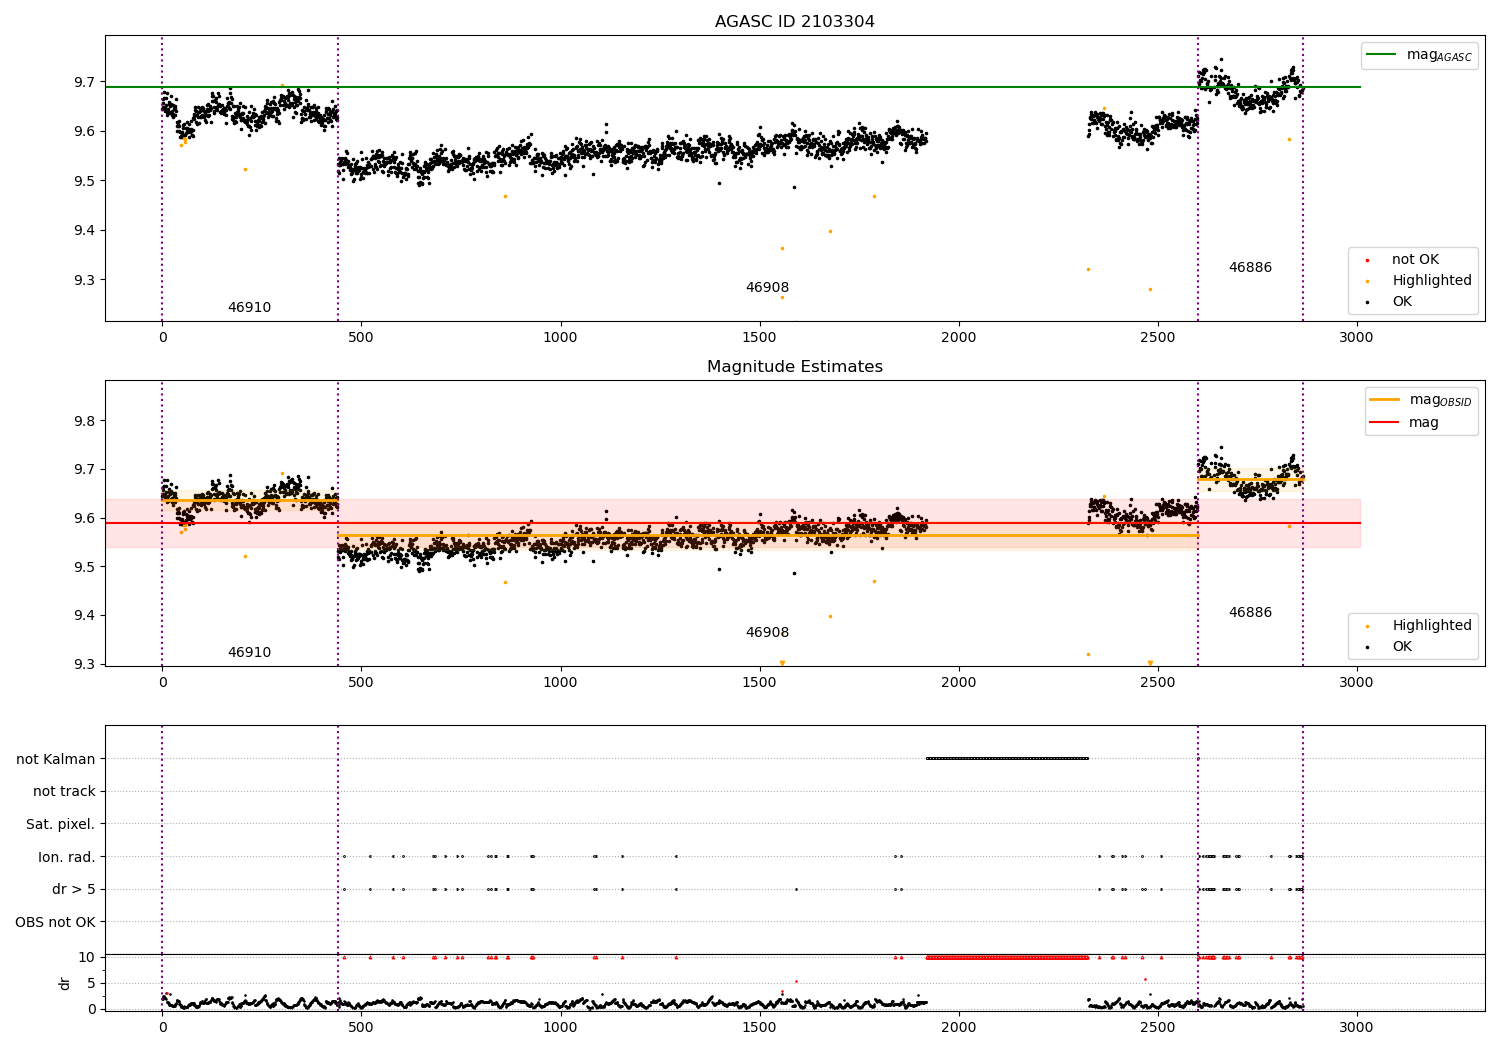1500x1050 pixels.
Task: Click the black 'not Kalman' bar in bottom panel
Action: point(1007,758)
